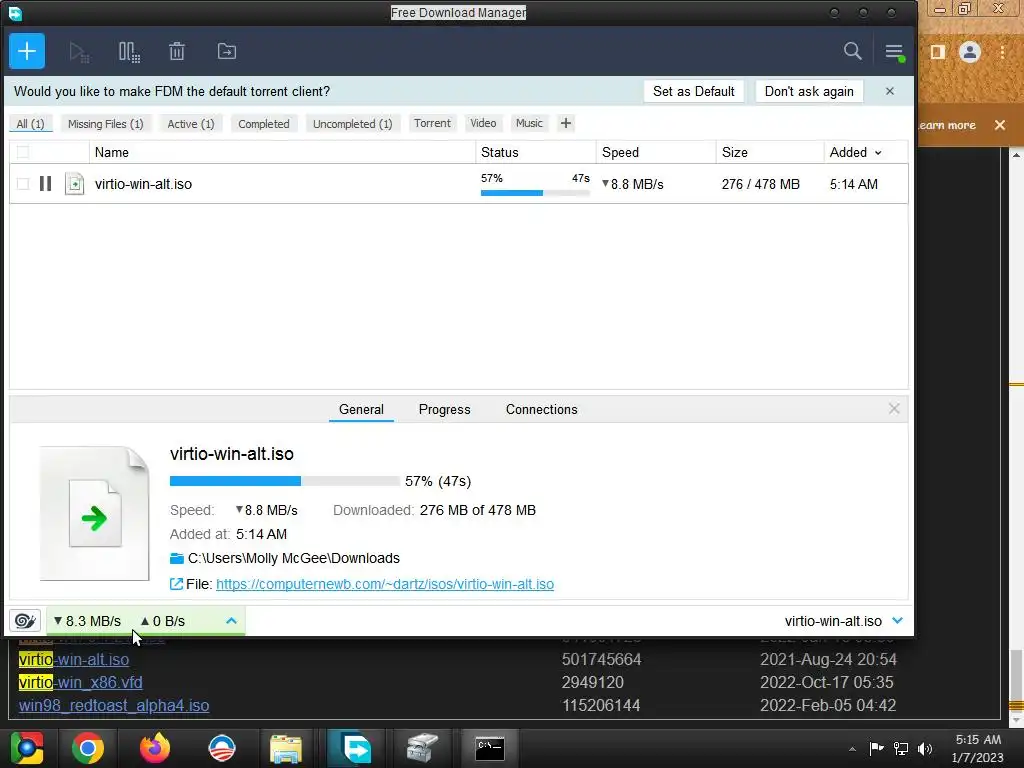Add a new filter tab with plus

click(x=566, y=123)
